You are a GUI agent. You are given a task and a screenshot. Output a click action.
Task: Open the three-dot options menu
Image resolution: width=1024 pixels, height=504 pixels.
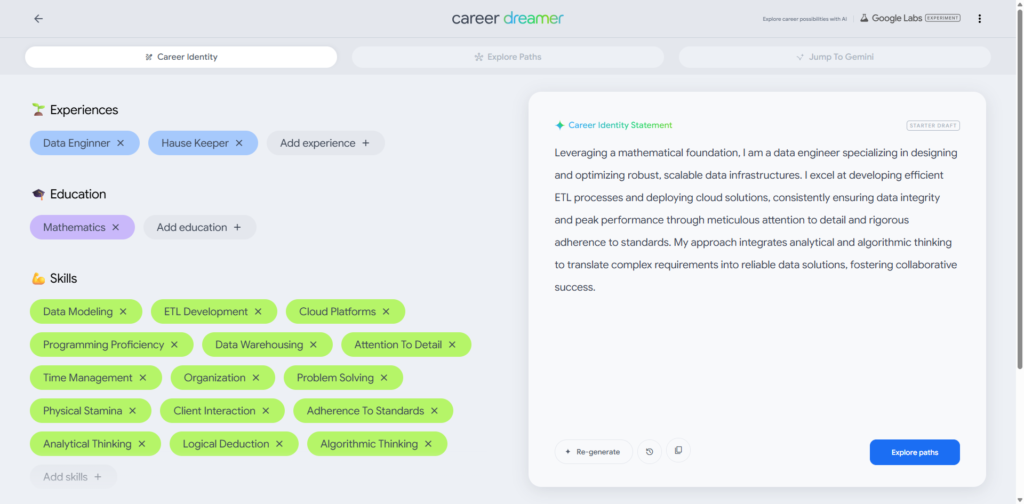click(x=979, y=19)
